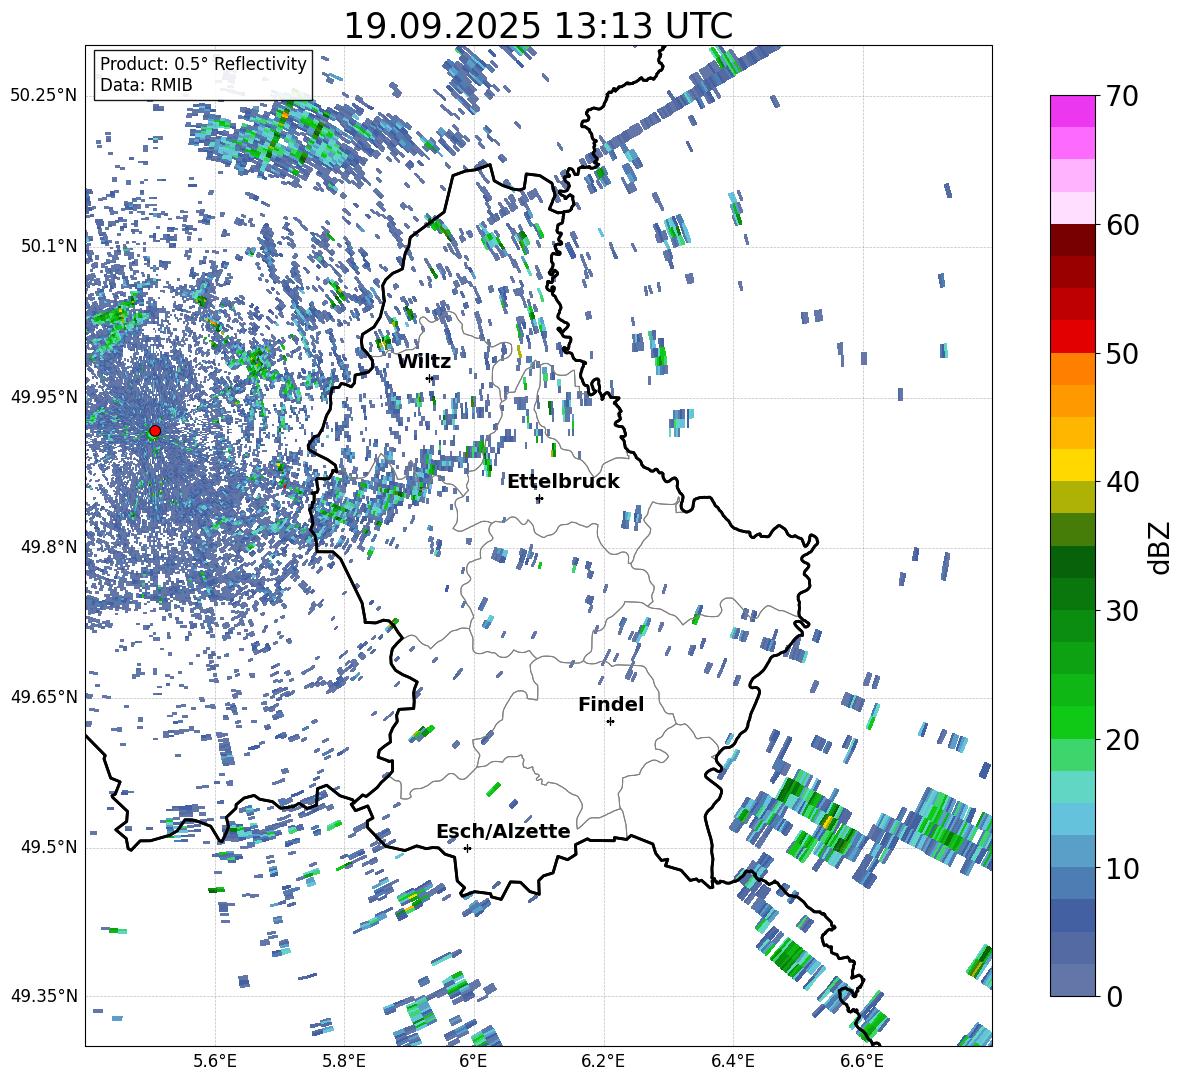The height and width of the screenshot is (1081, 1184).
Task: Click the 'Data: RMIB' text
Action: click(x=146, y=85)
